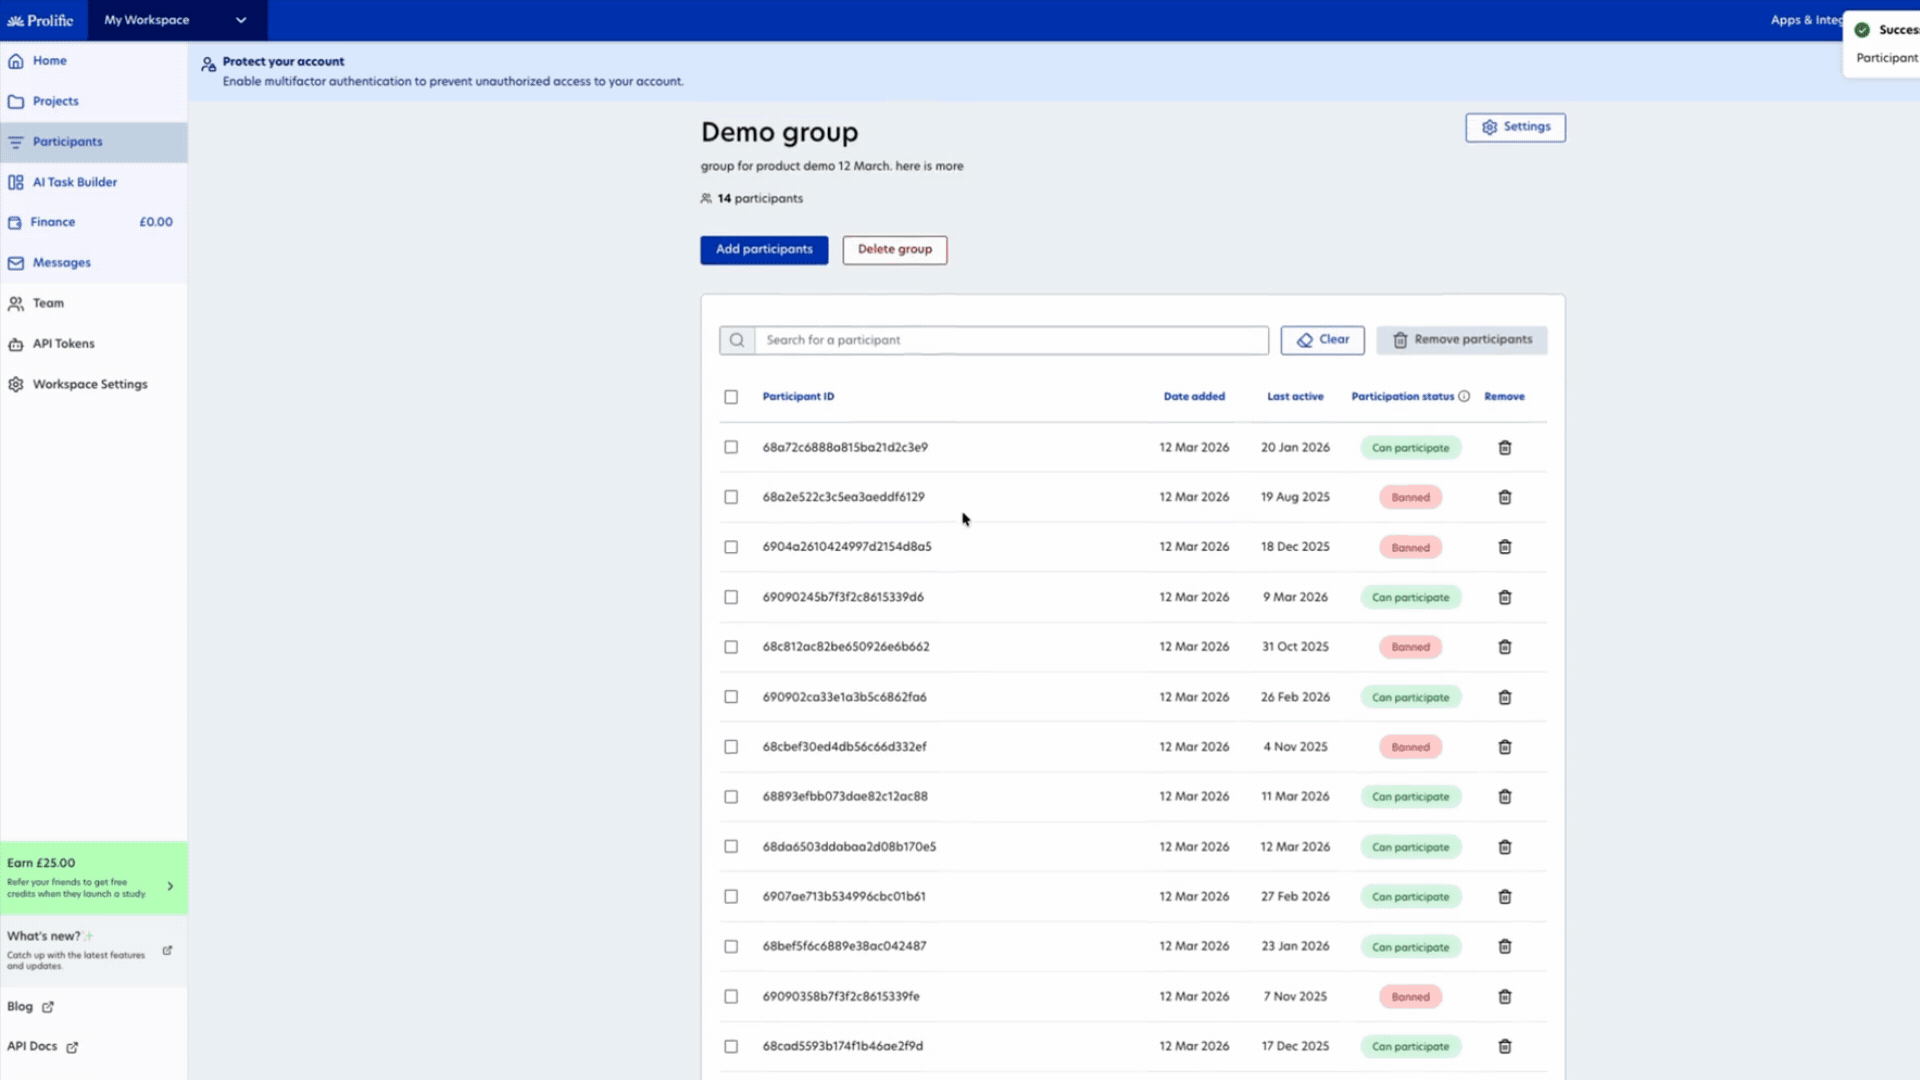Select checkbox for participant 68da6503ddabaa2d08b170e5

731,847
